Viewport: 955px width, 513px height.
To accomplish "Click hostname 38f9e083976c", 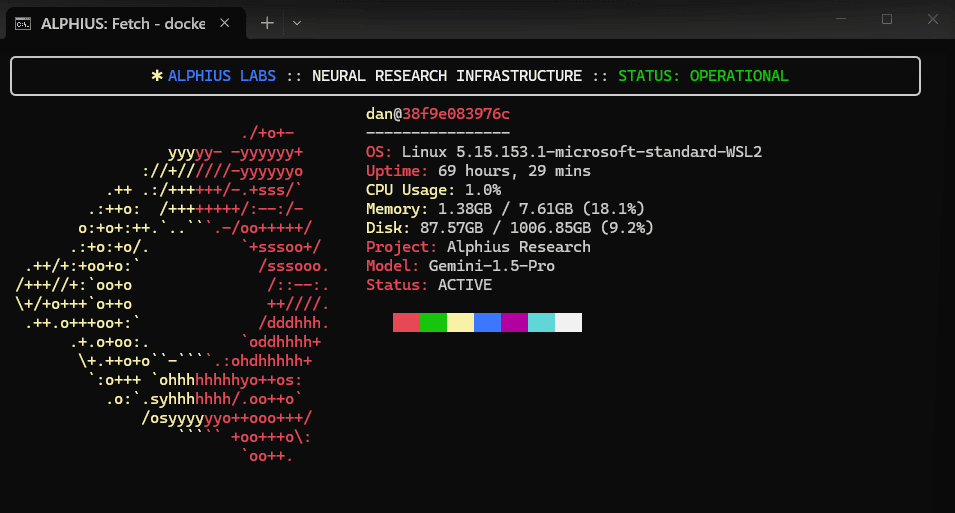I will pos(456,114).
